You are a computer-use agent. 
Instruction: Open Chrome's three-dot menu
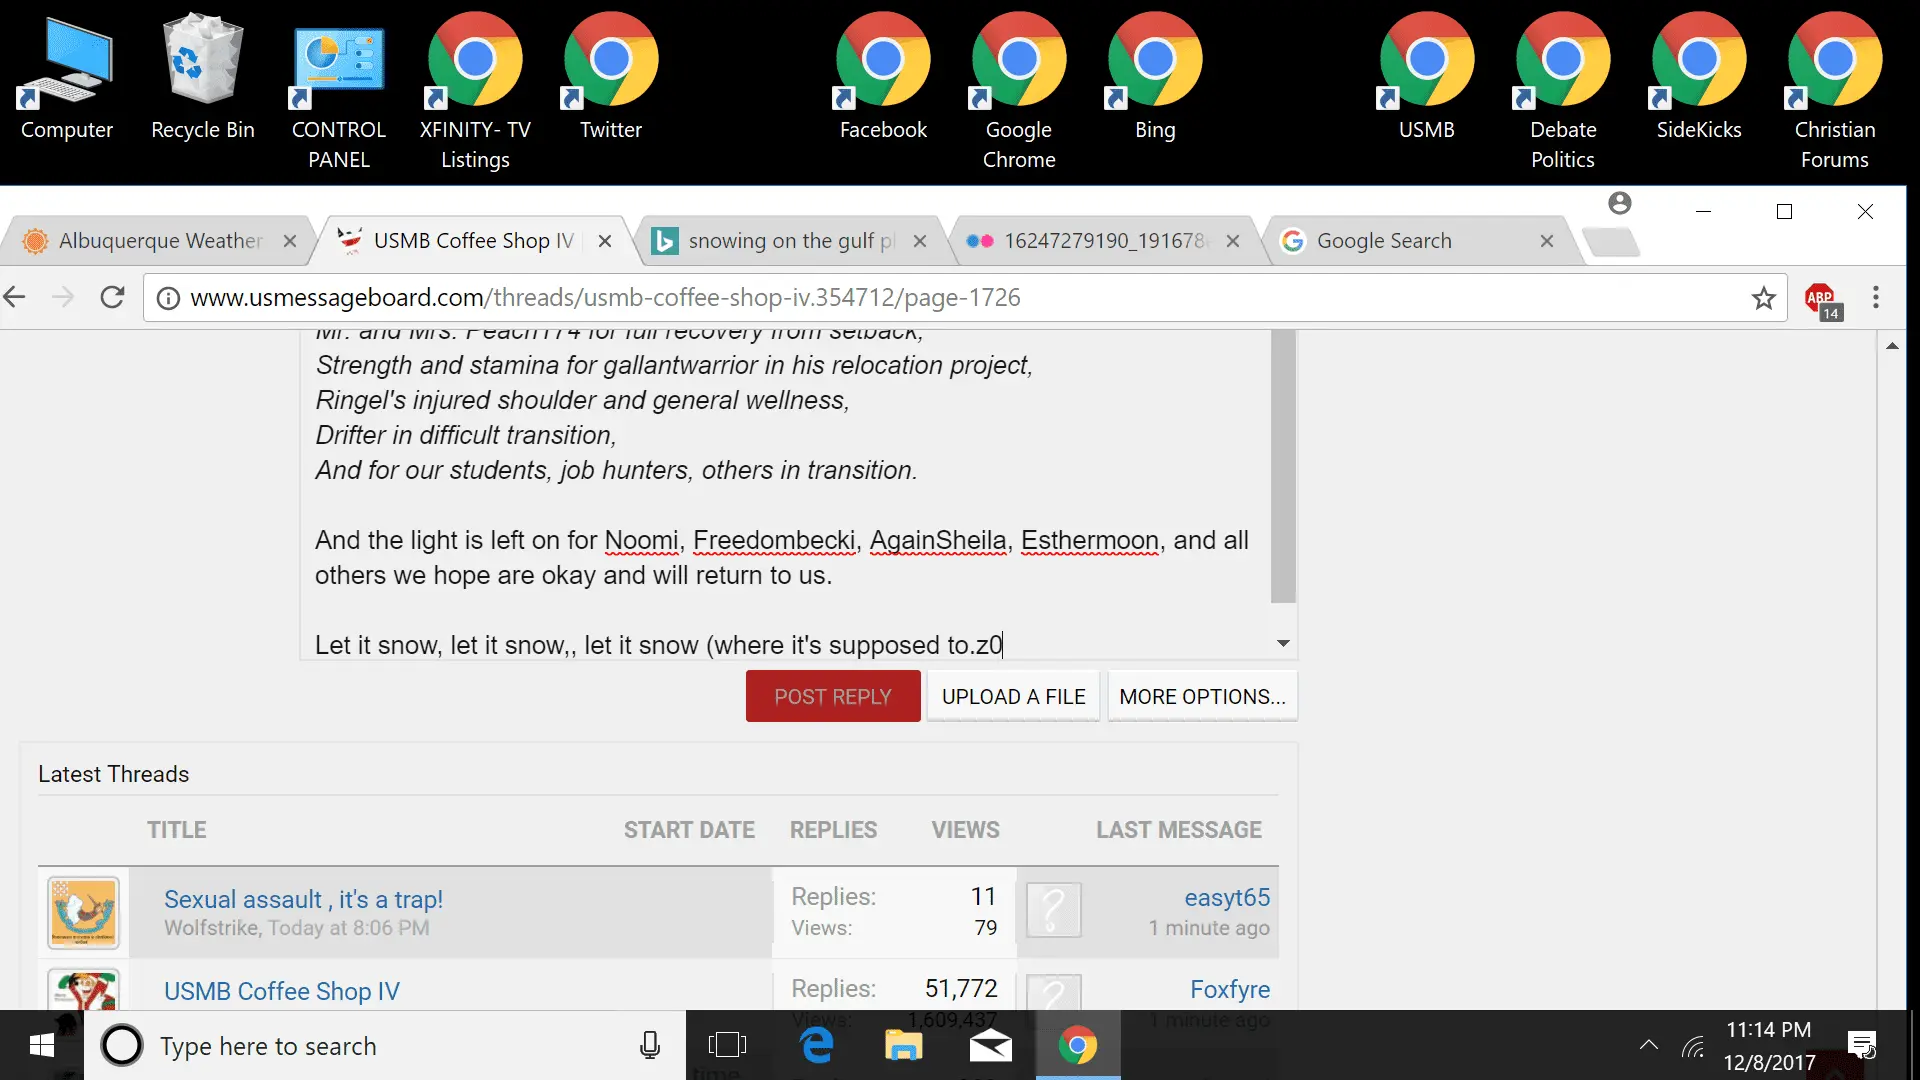1875,297
